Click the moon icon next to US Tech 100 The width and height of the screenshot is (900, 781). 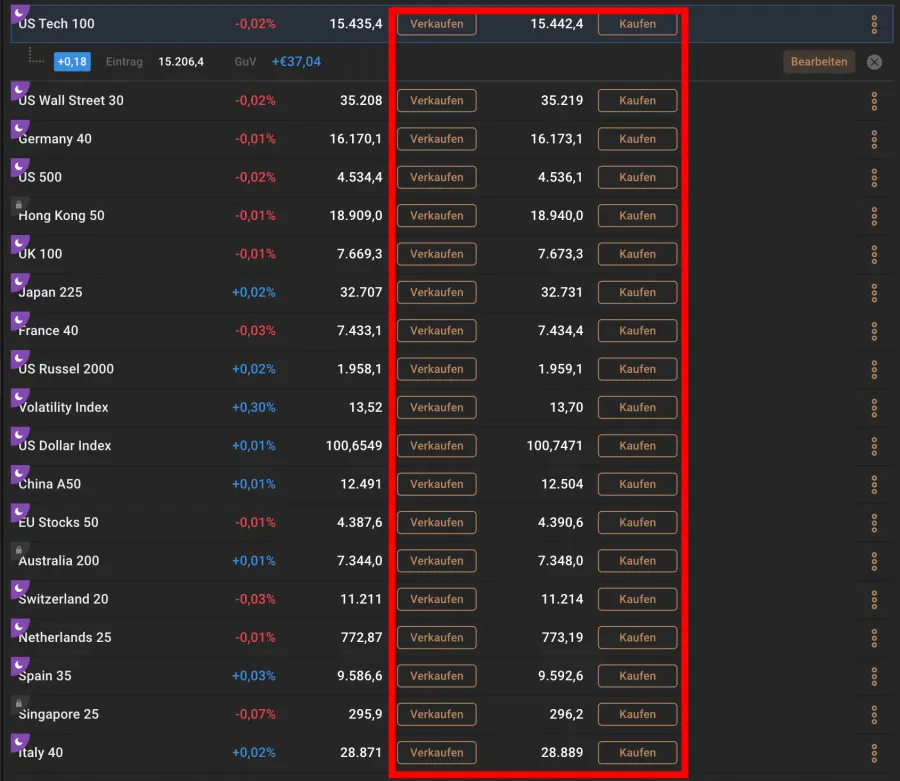click(20, 10)
